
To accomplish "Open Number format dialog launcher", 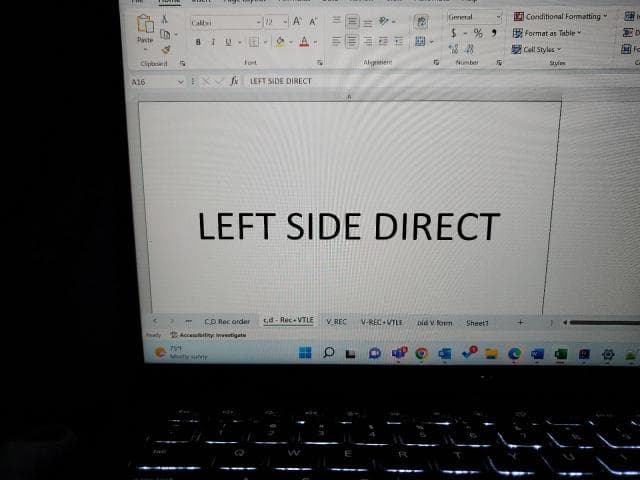I will 499,62.
